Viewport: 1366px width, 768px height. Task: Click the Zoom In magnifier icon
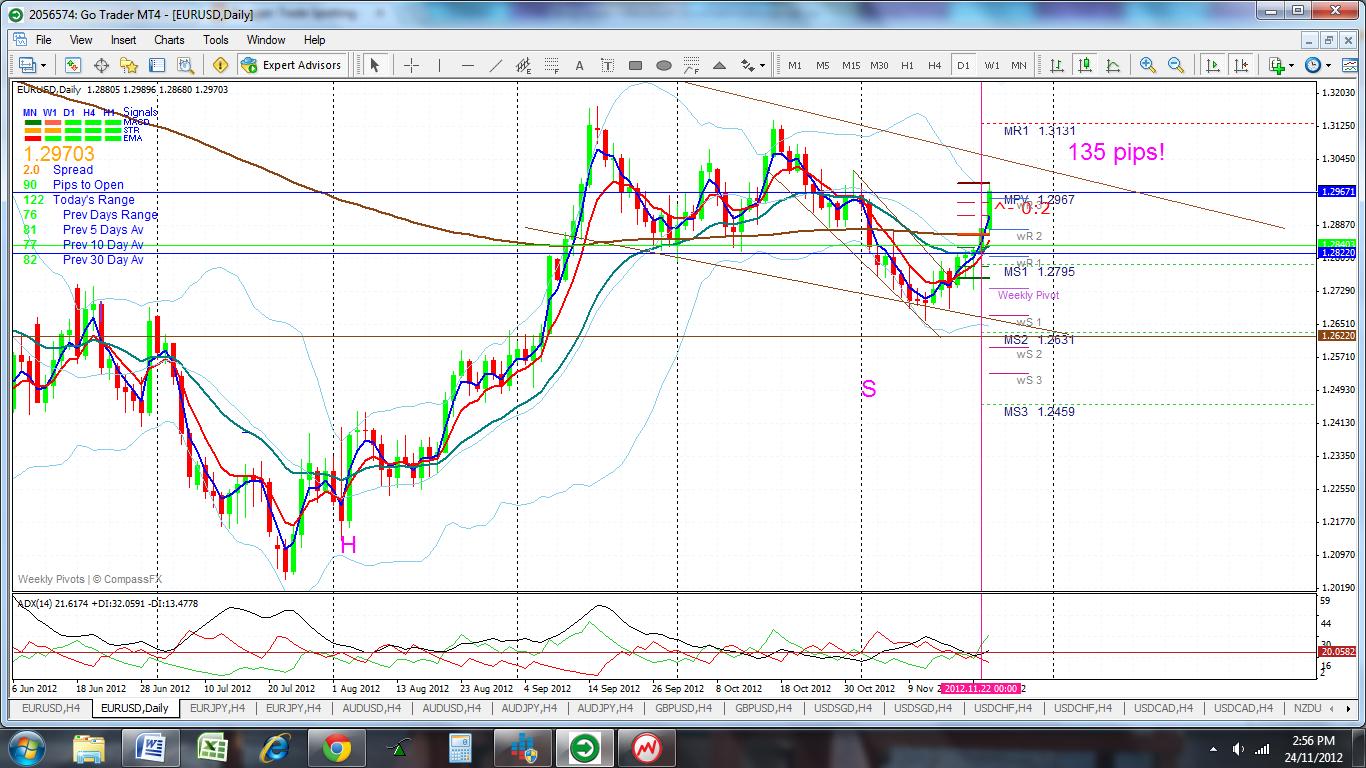1148,65
